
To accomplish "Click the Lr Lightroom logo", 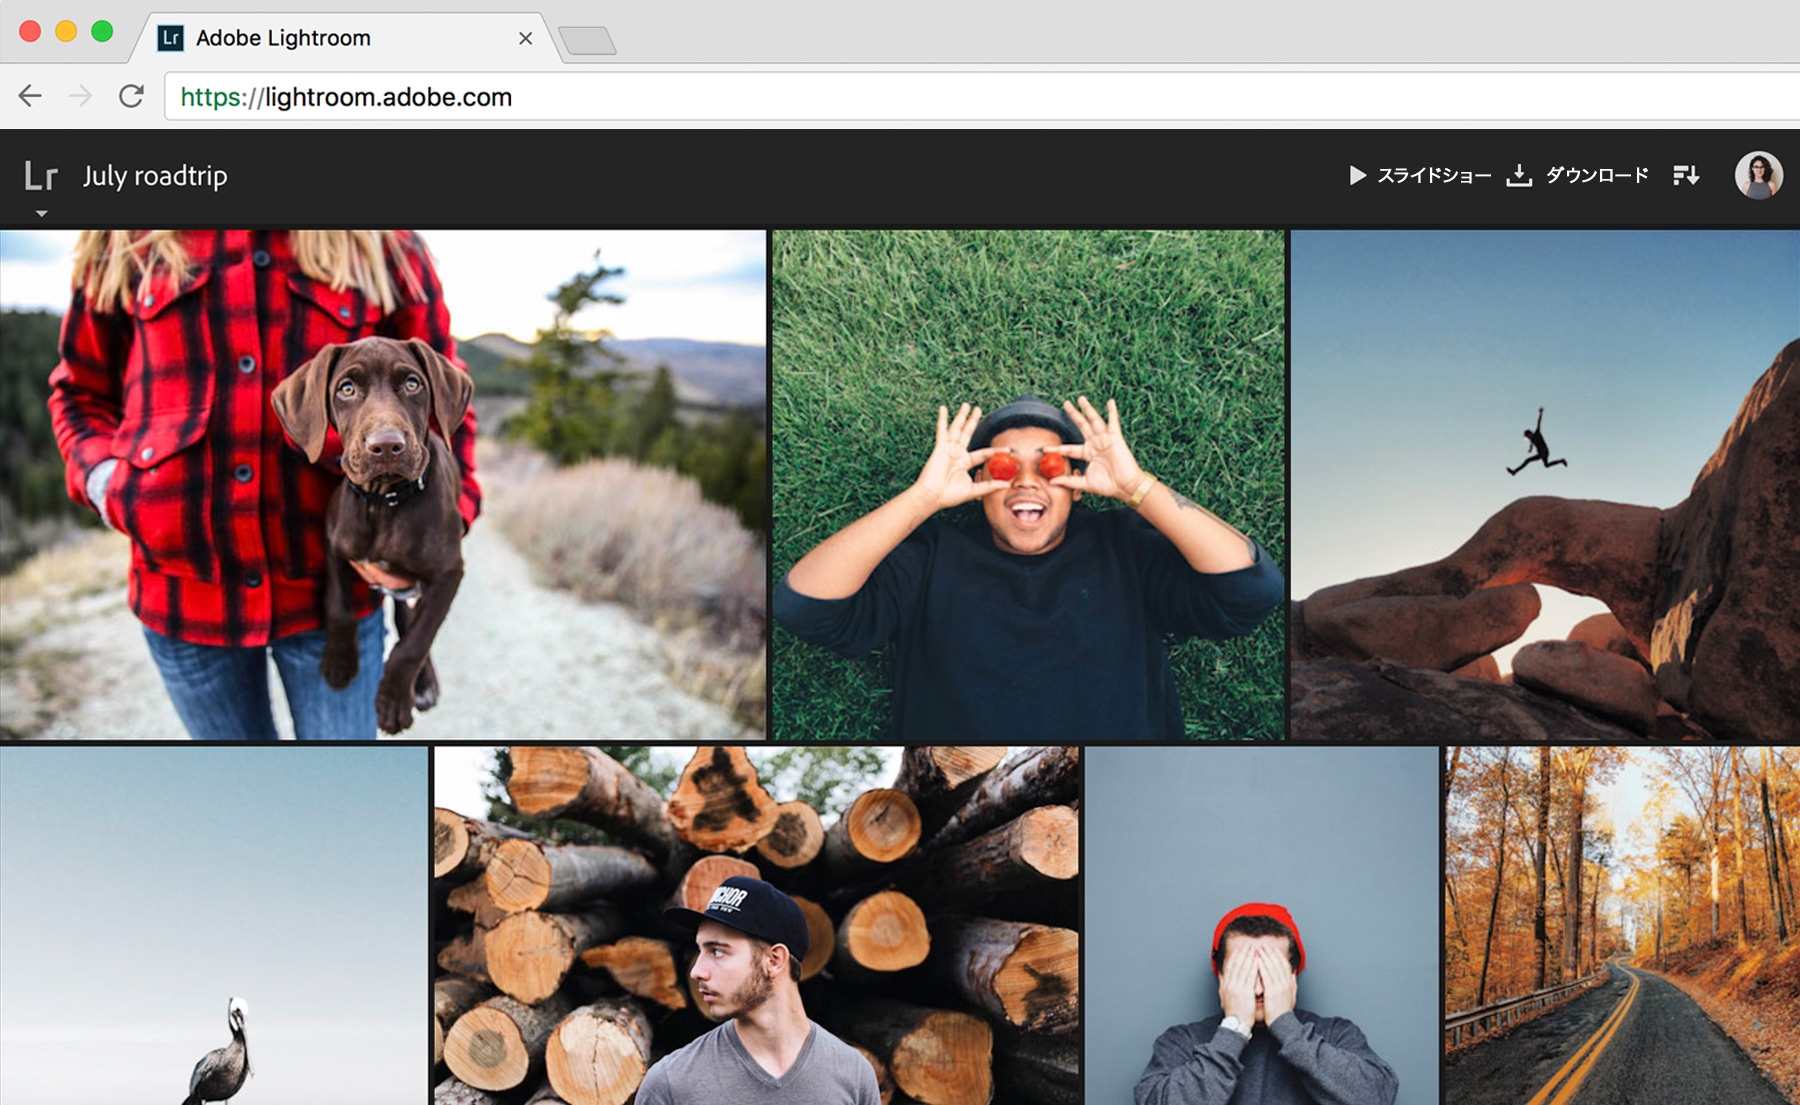I will (41, 176).
